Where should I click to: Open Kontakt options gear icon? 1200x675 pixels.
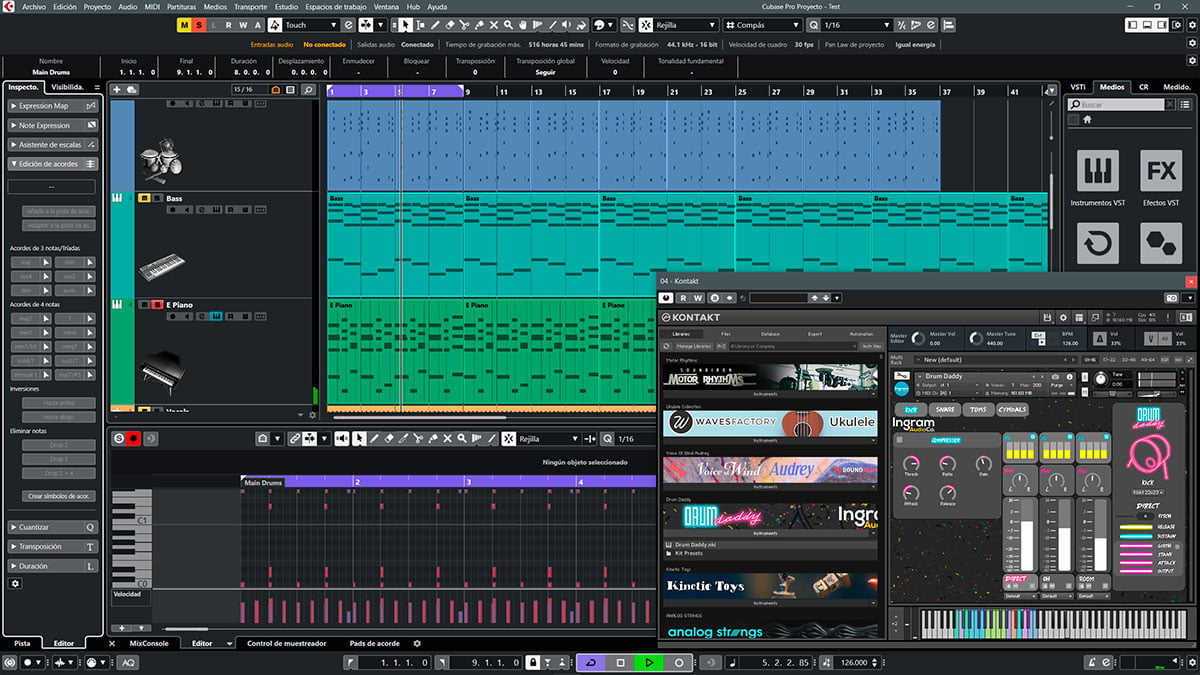click(1063, 317)
